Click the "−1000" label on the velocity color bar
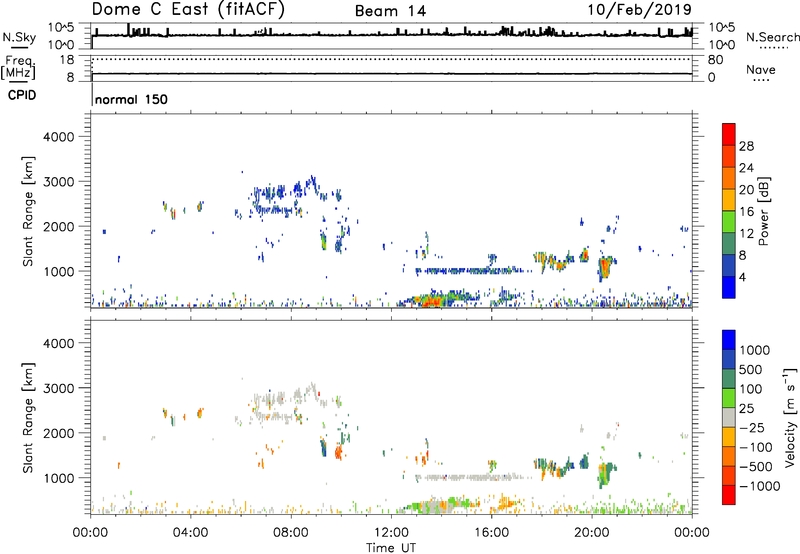The image size is (800, 554). pos(760,486)
